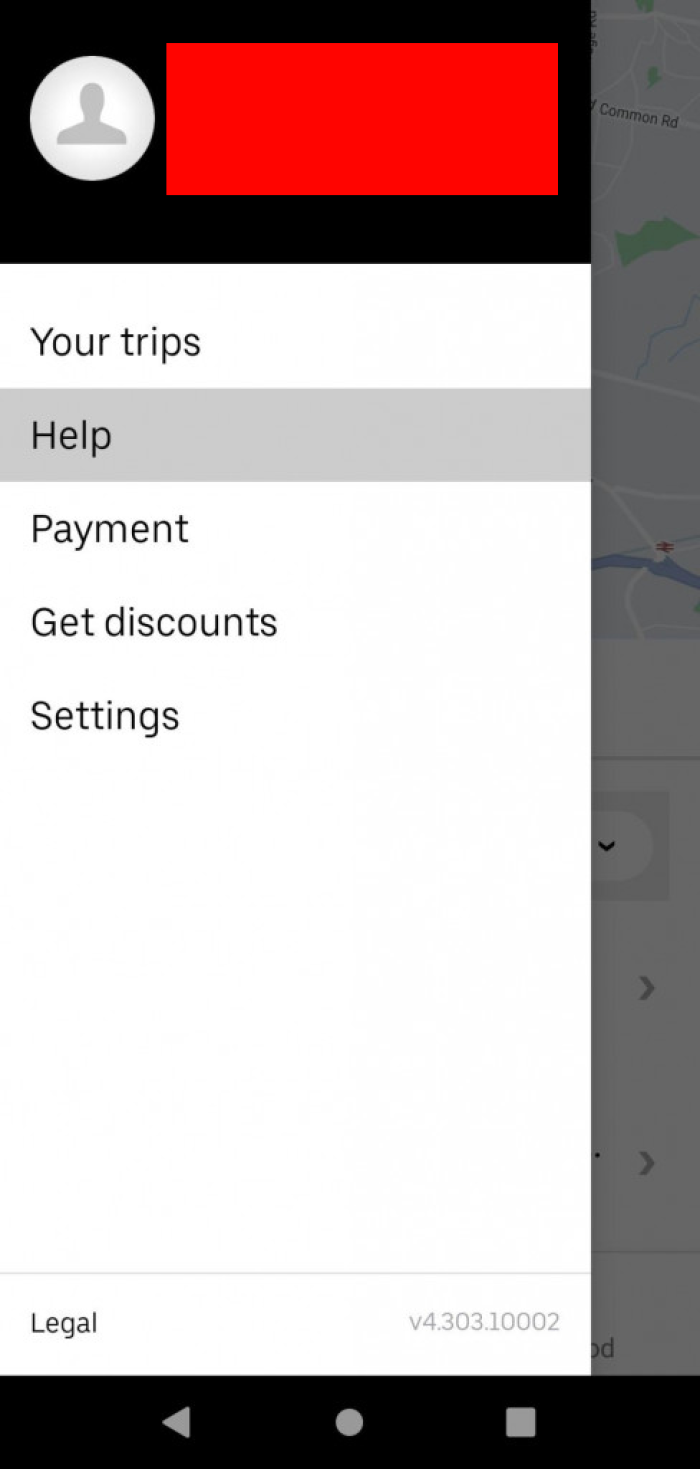Tap the Android back triangle icon

[177, 1422]
